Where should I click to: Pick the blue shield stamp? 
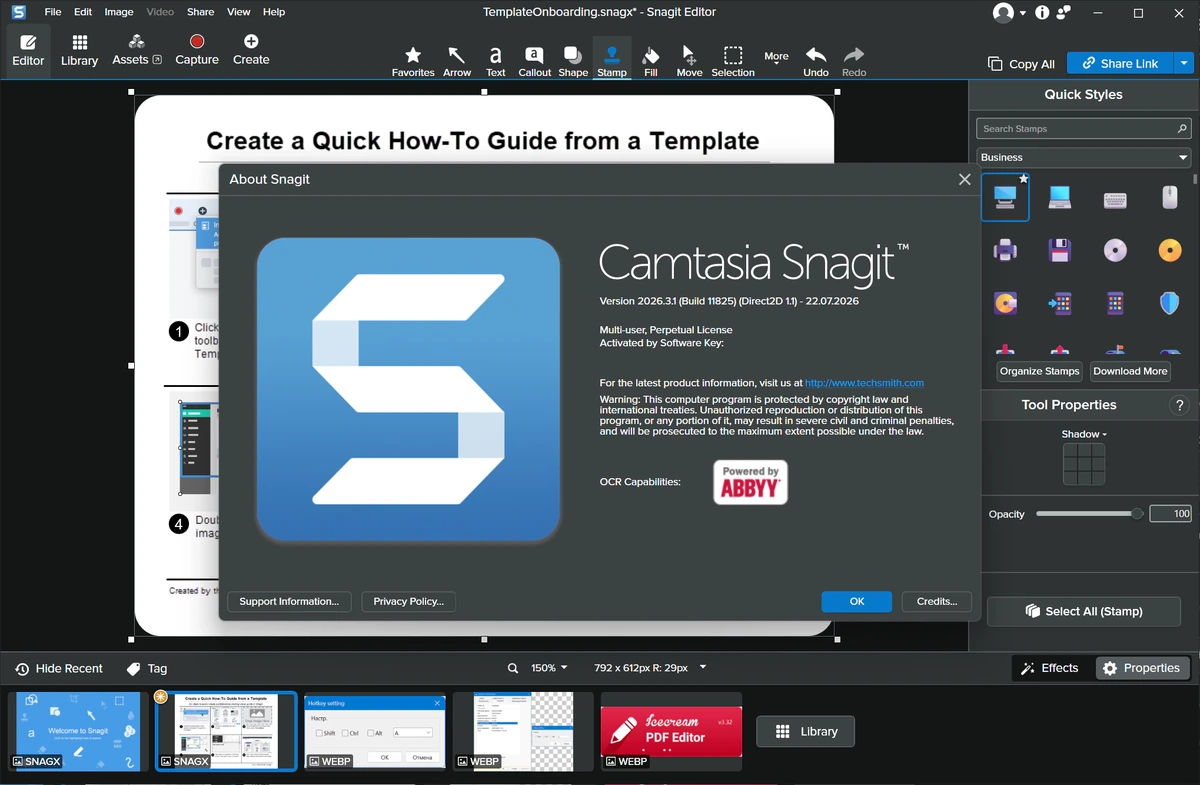[1170, 303]
